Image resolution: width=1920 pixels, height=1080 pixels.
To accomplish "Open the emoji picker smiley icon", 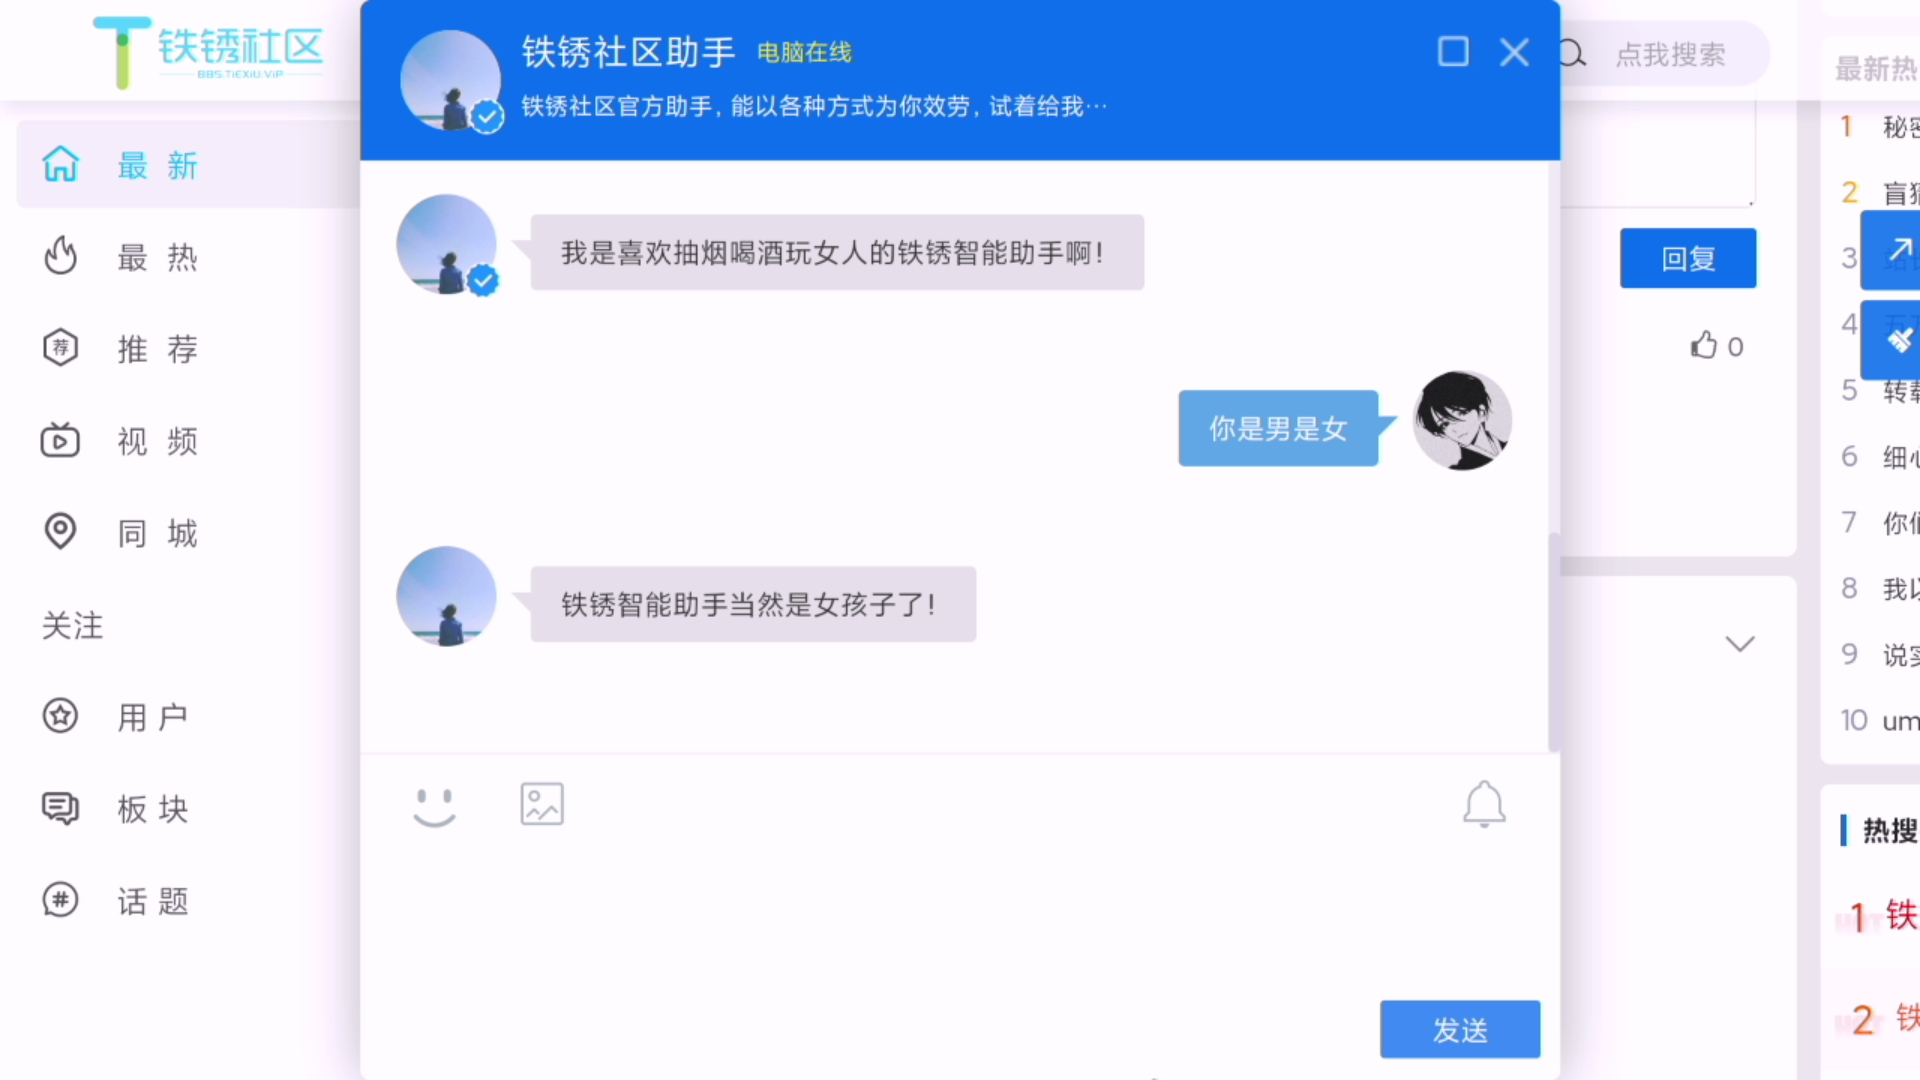I will (x=434, y=806).
